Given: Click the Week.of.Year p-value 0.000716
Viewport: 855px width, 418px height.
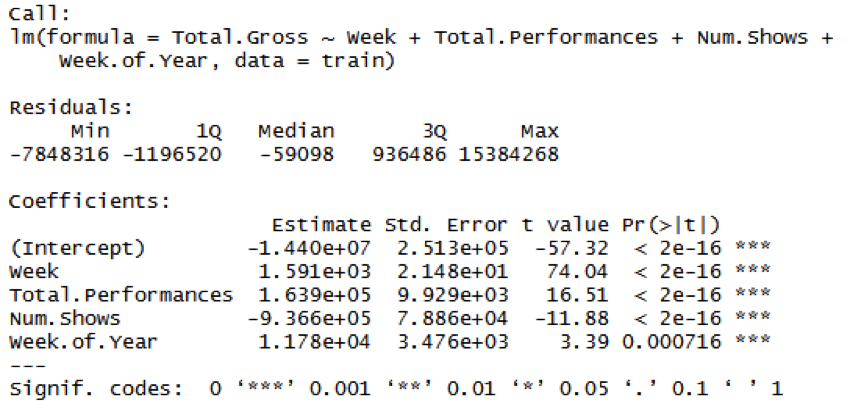Looking at the screenshot, I should [671, 342].
